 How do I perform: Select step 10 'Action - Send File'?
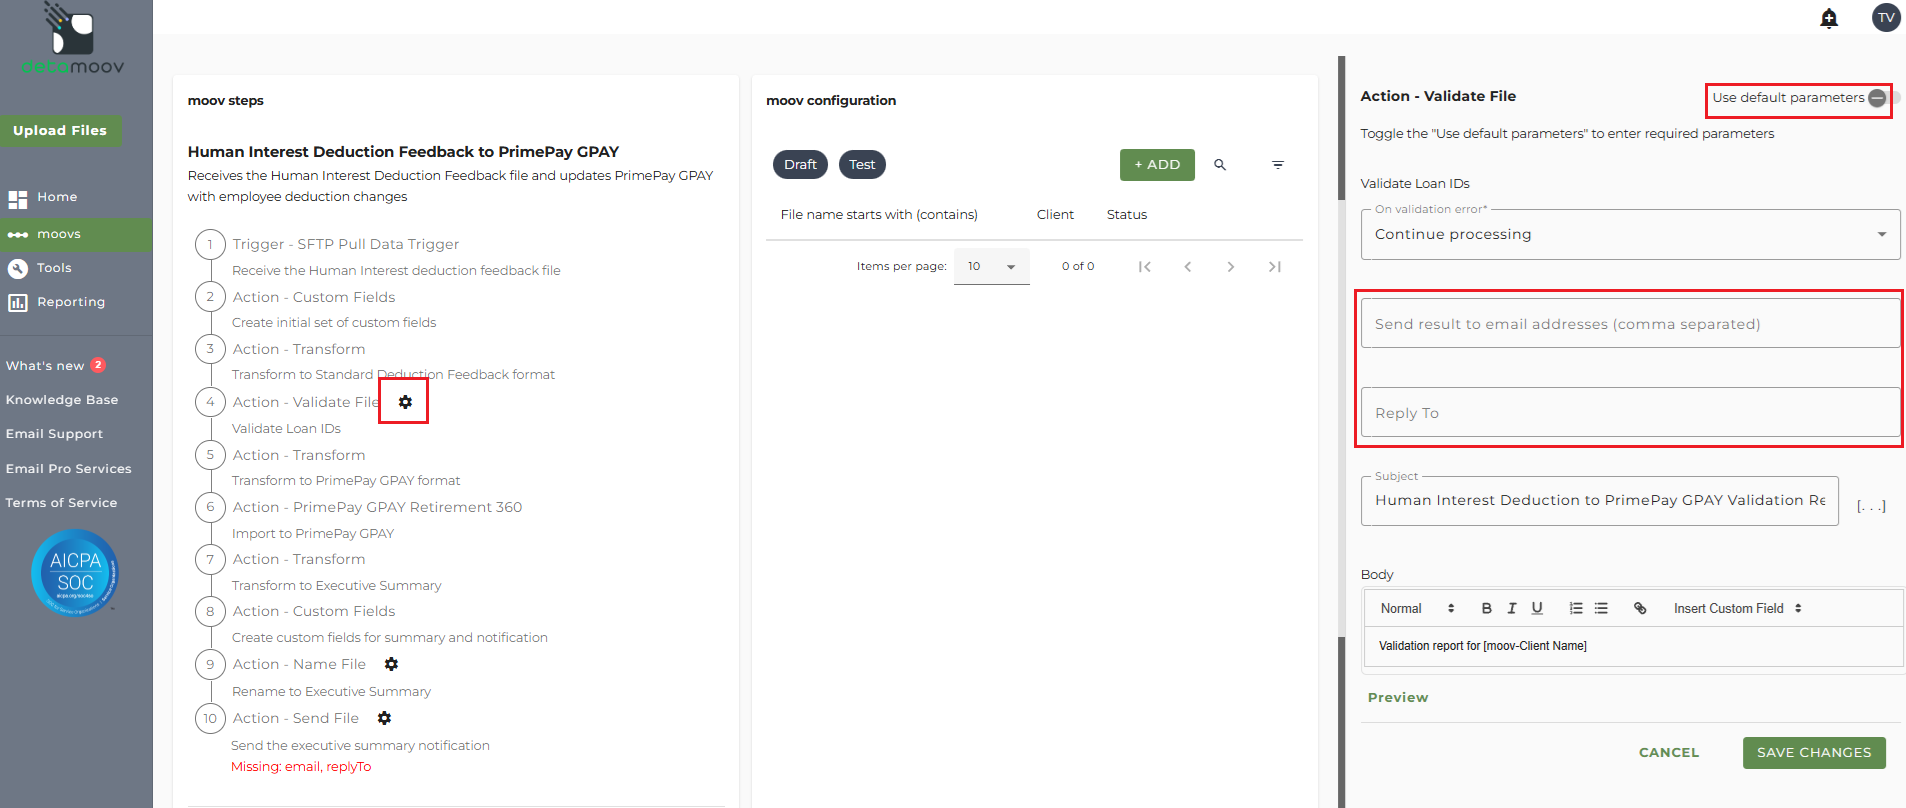point(295,718)
